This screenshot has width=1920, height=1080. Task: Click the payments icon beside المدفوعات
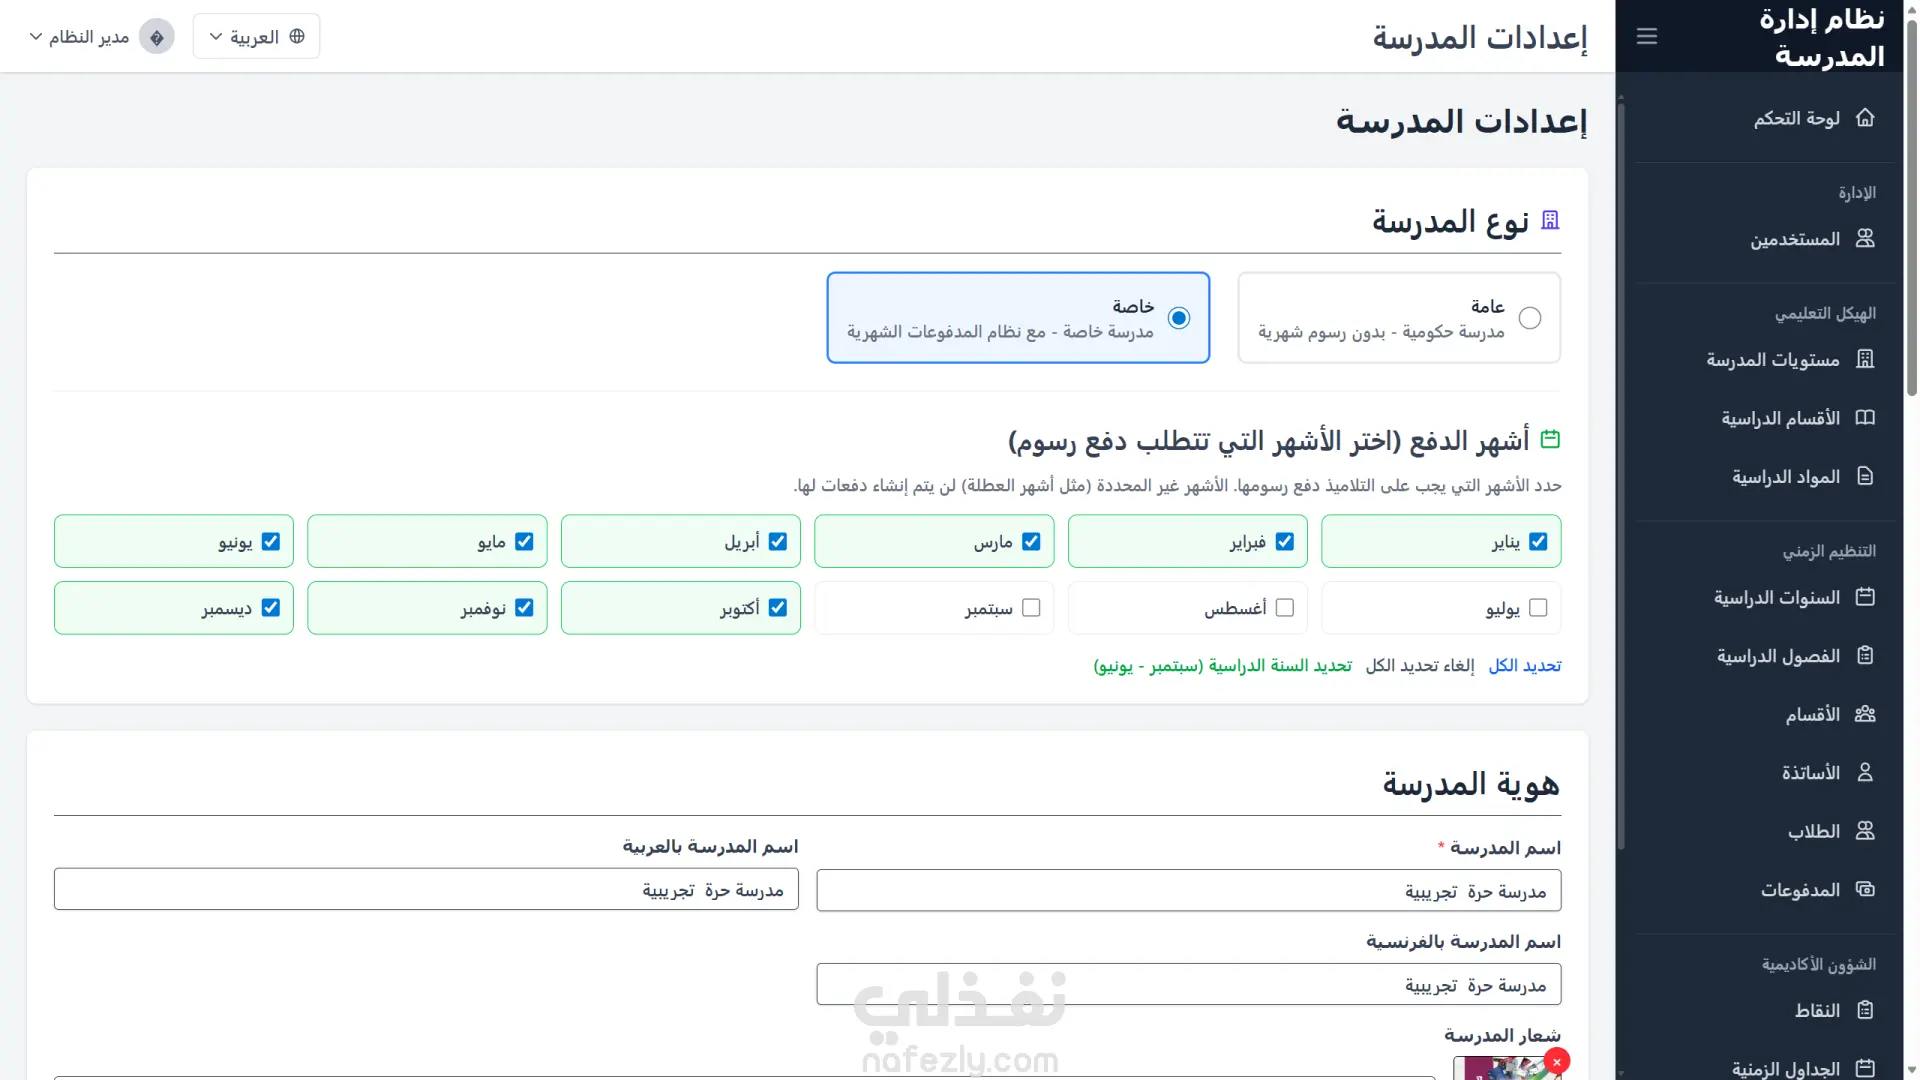tap(1865, 889)
